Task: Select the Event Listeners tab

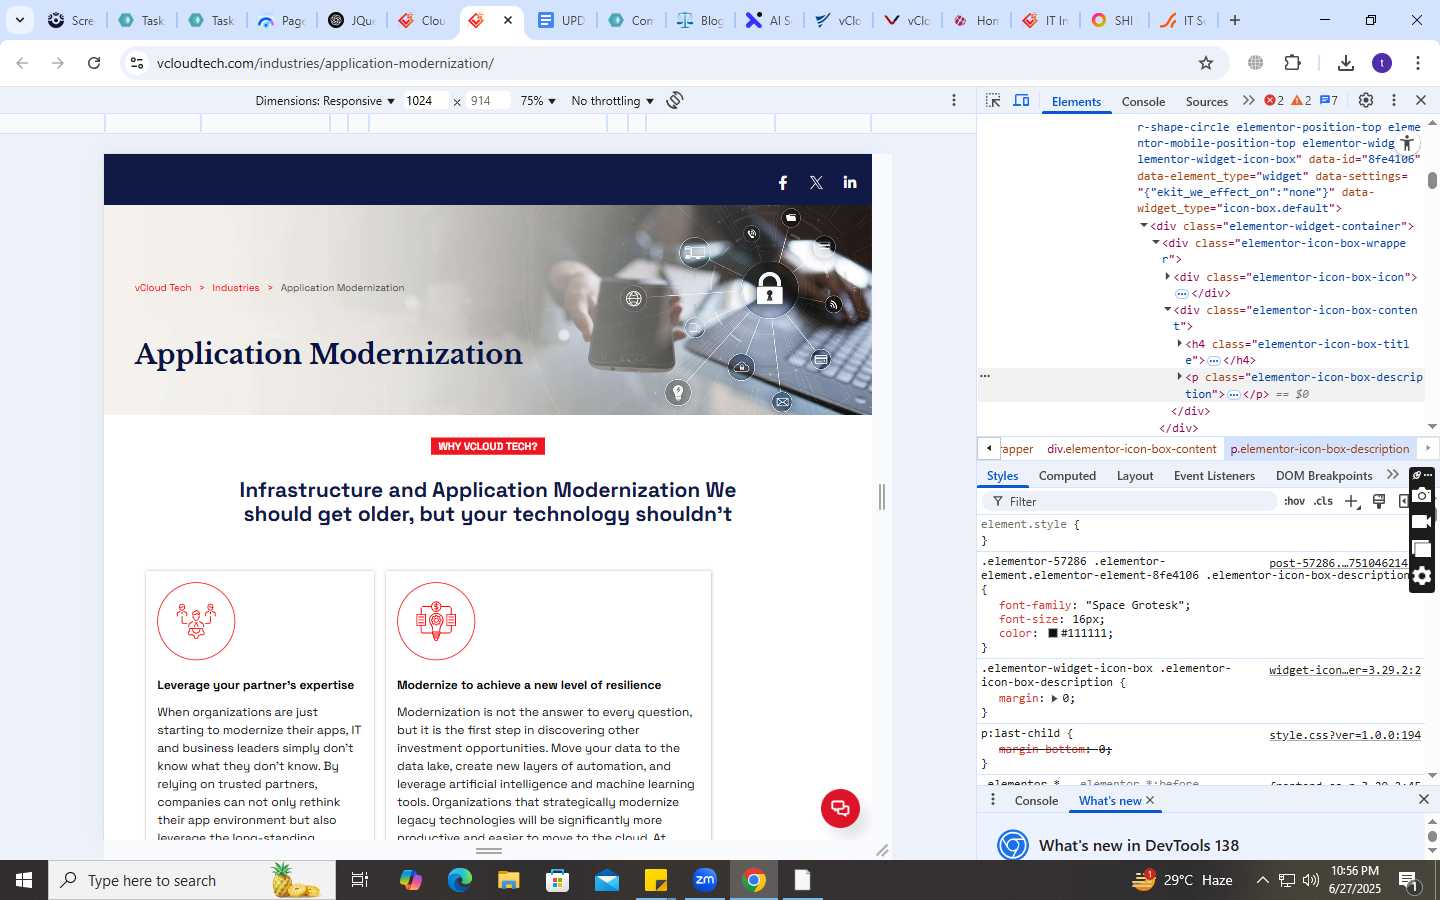Action: pyautogui.click(x=1214, y=476)
